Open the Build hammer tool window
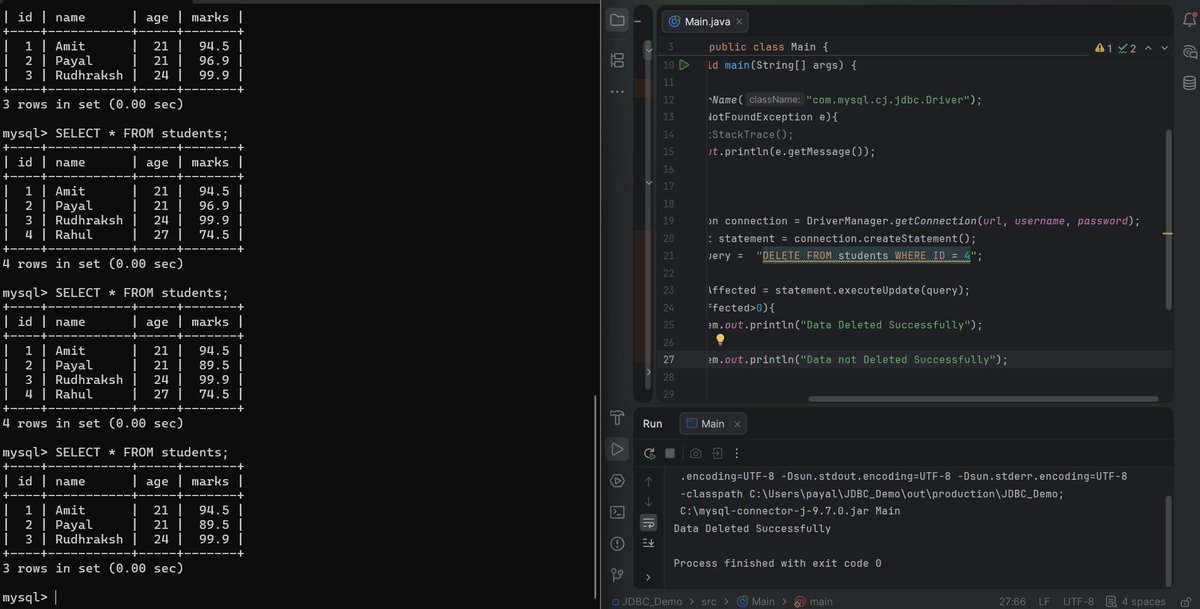Screen dimensions: 1200x609 (x=617, y=418)
